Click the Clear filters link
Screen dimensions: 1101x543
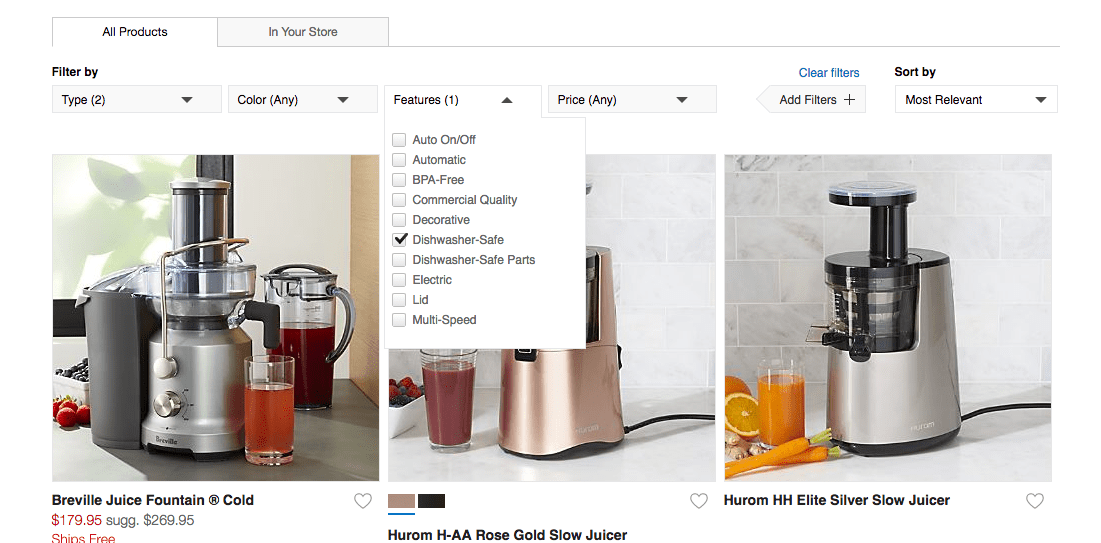click(829, 73)
